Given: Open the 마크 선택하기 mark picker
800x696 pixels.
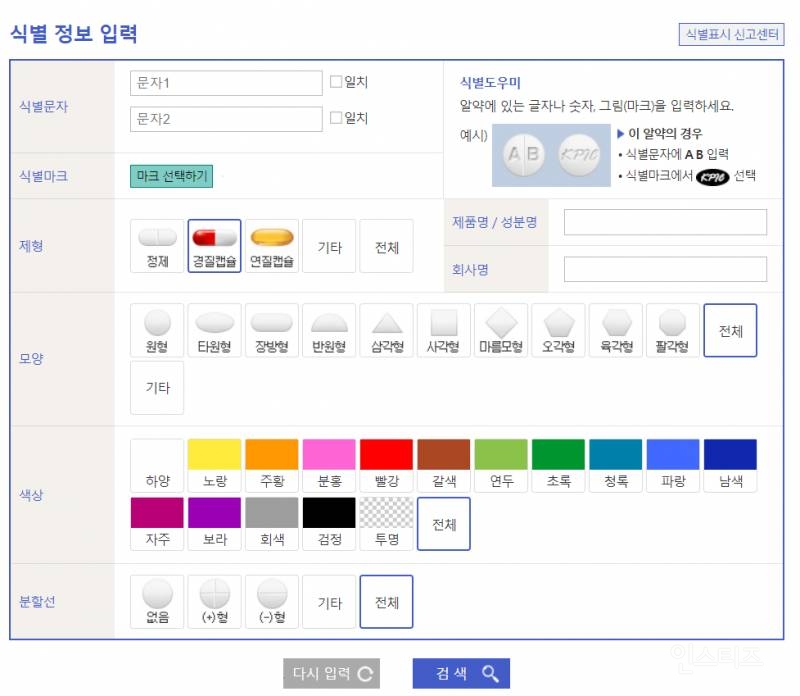Looking at the screenshot, I should click(x=171, y=177).
